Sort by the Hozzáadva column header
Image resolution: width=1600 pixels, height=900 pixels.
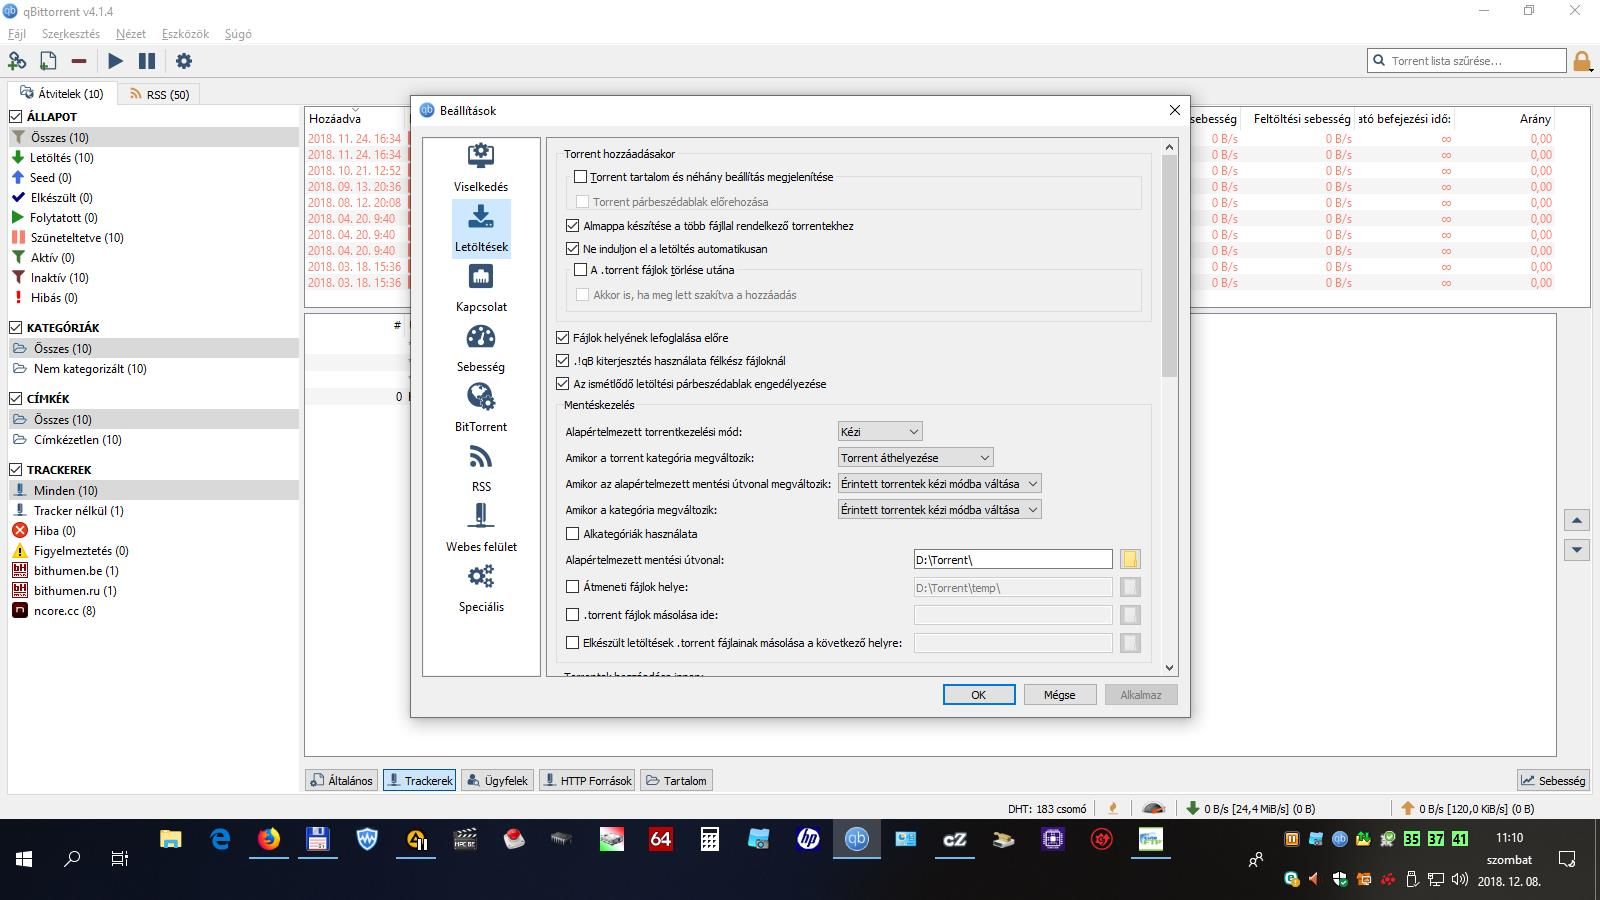point(335,119)
